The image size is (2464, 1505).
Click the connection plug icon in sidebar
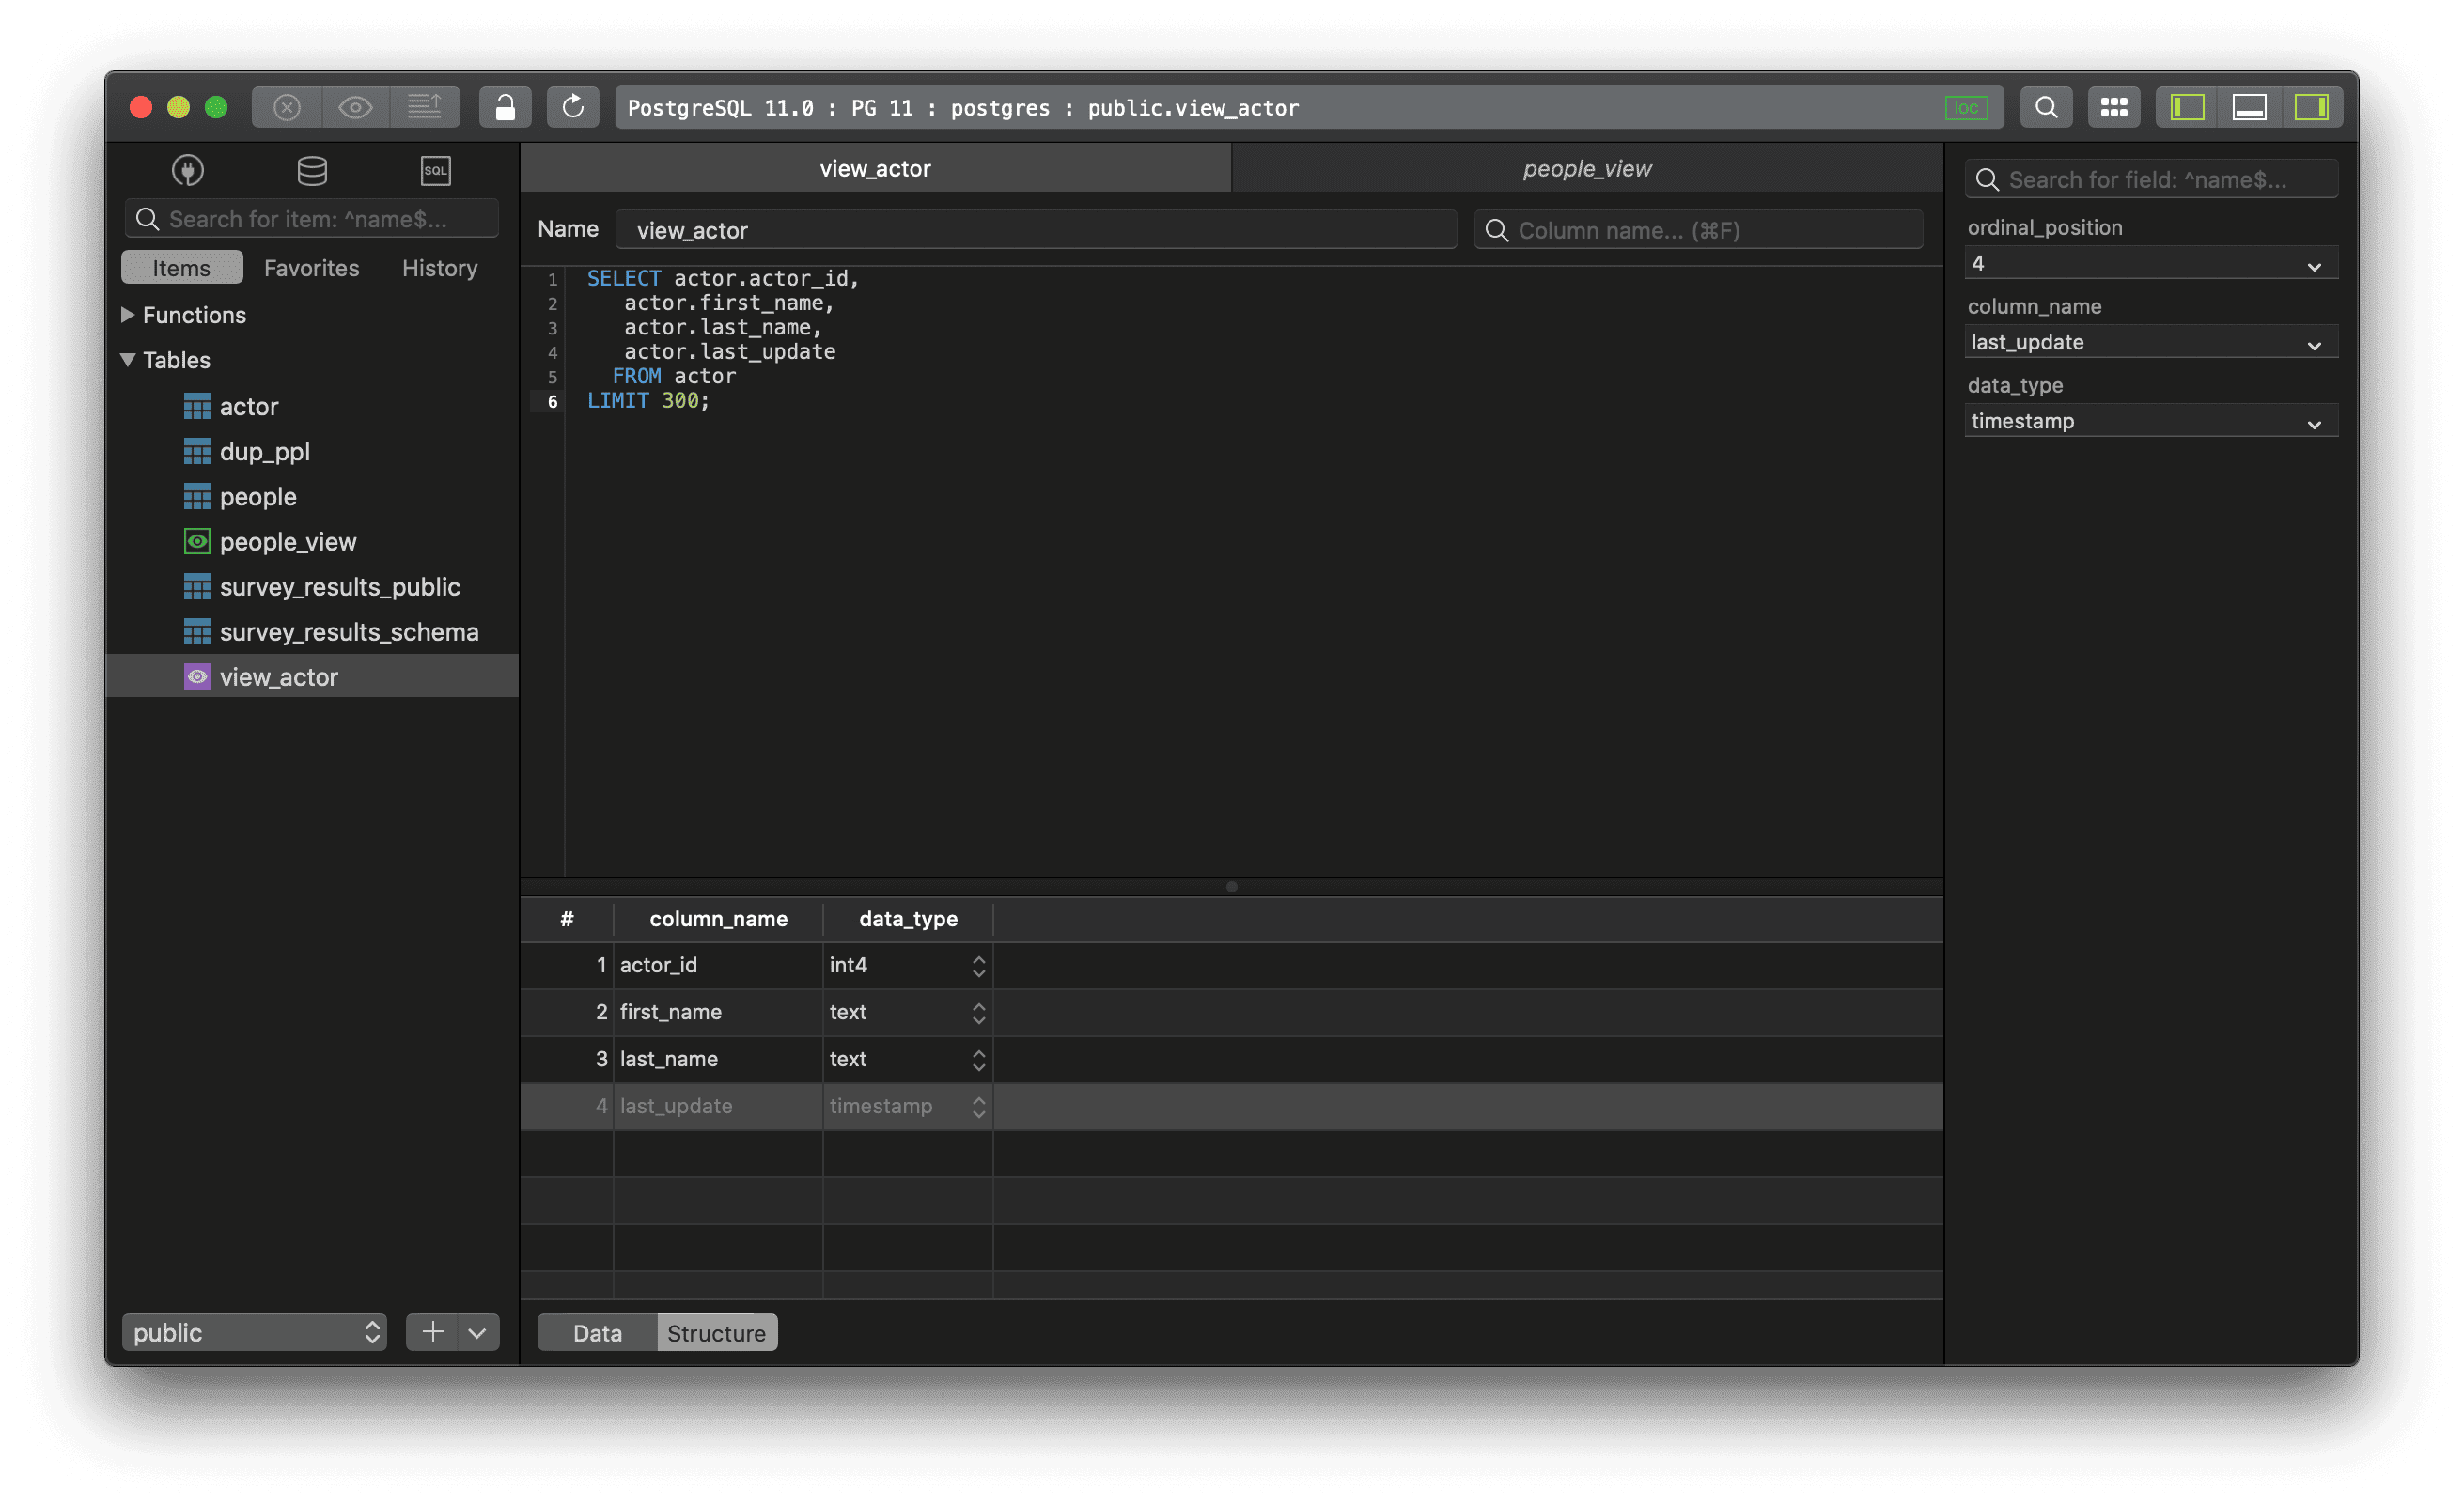pos(188,170)
